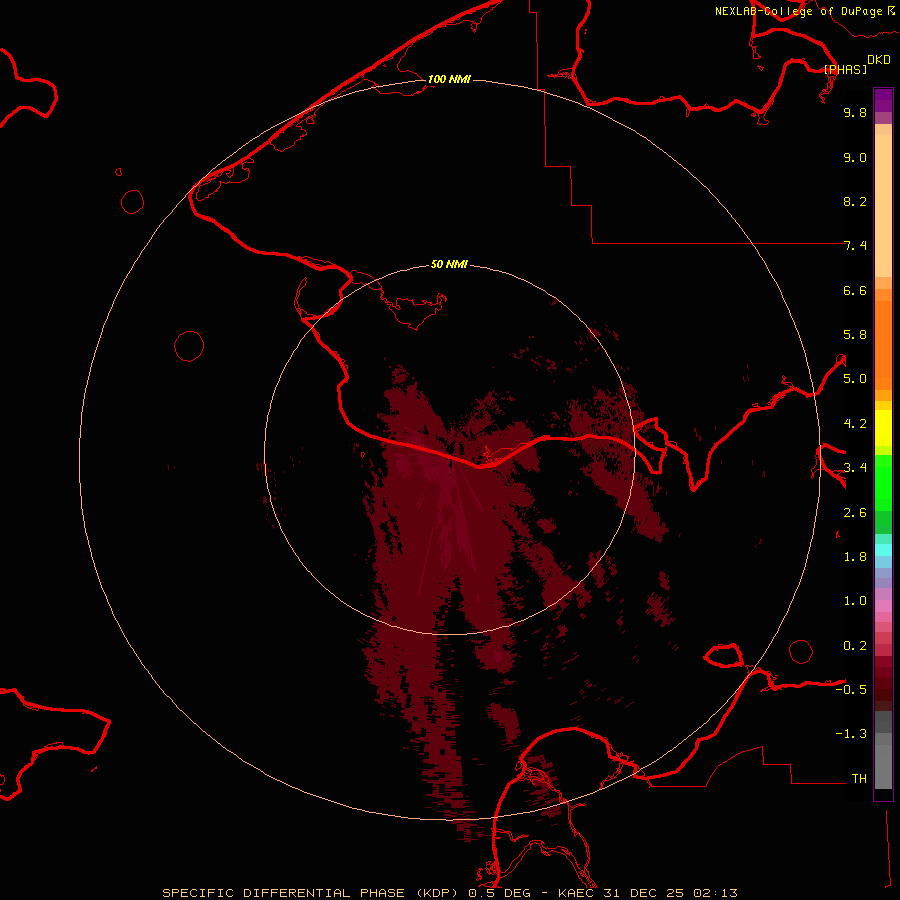Click the -1.3 scale value
This screenshot has height=900, width=900.
point(851,734)
